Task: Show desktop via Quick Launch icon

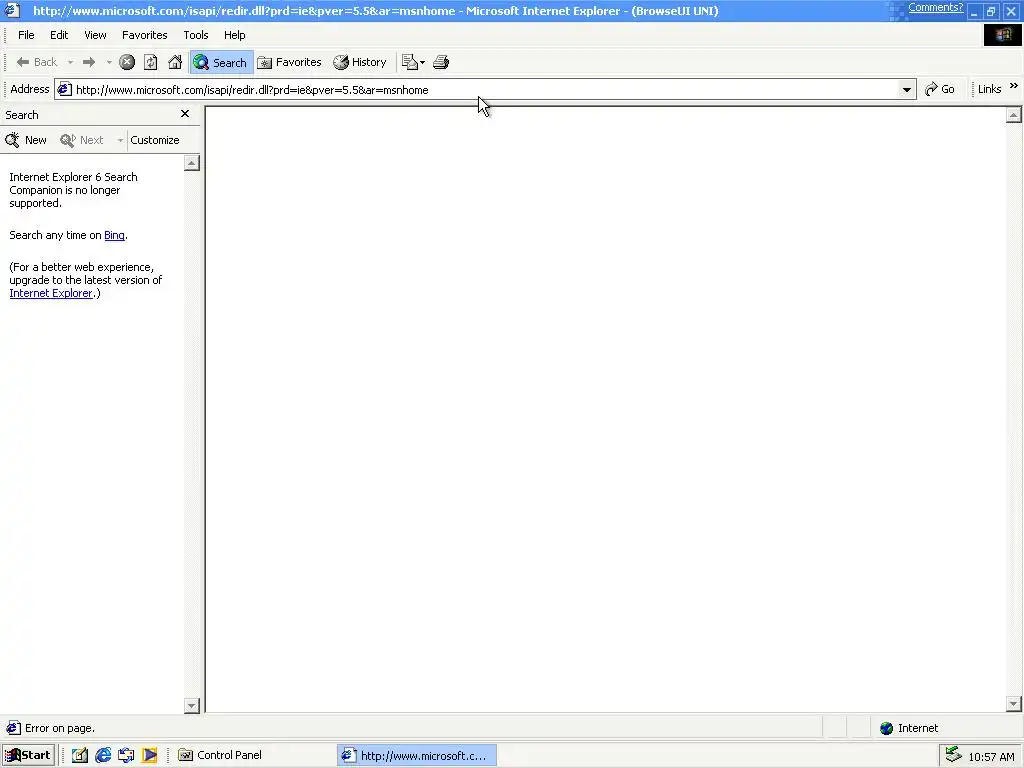Action: click(80, 756)
